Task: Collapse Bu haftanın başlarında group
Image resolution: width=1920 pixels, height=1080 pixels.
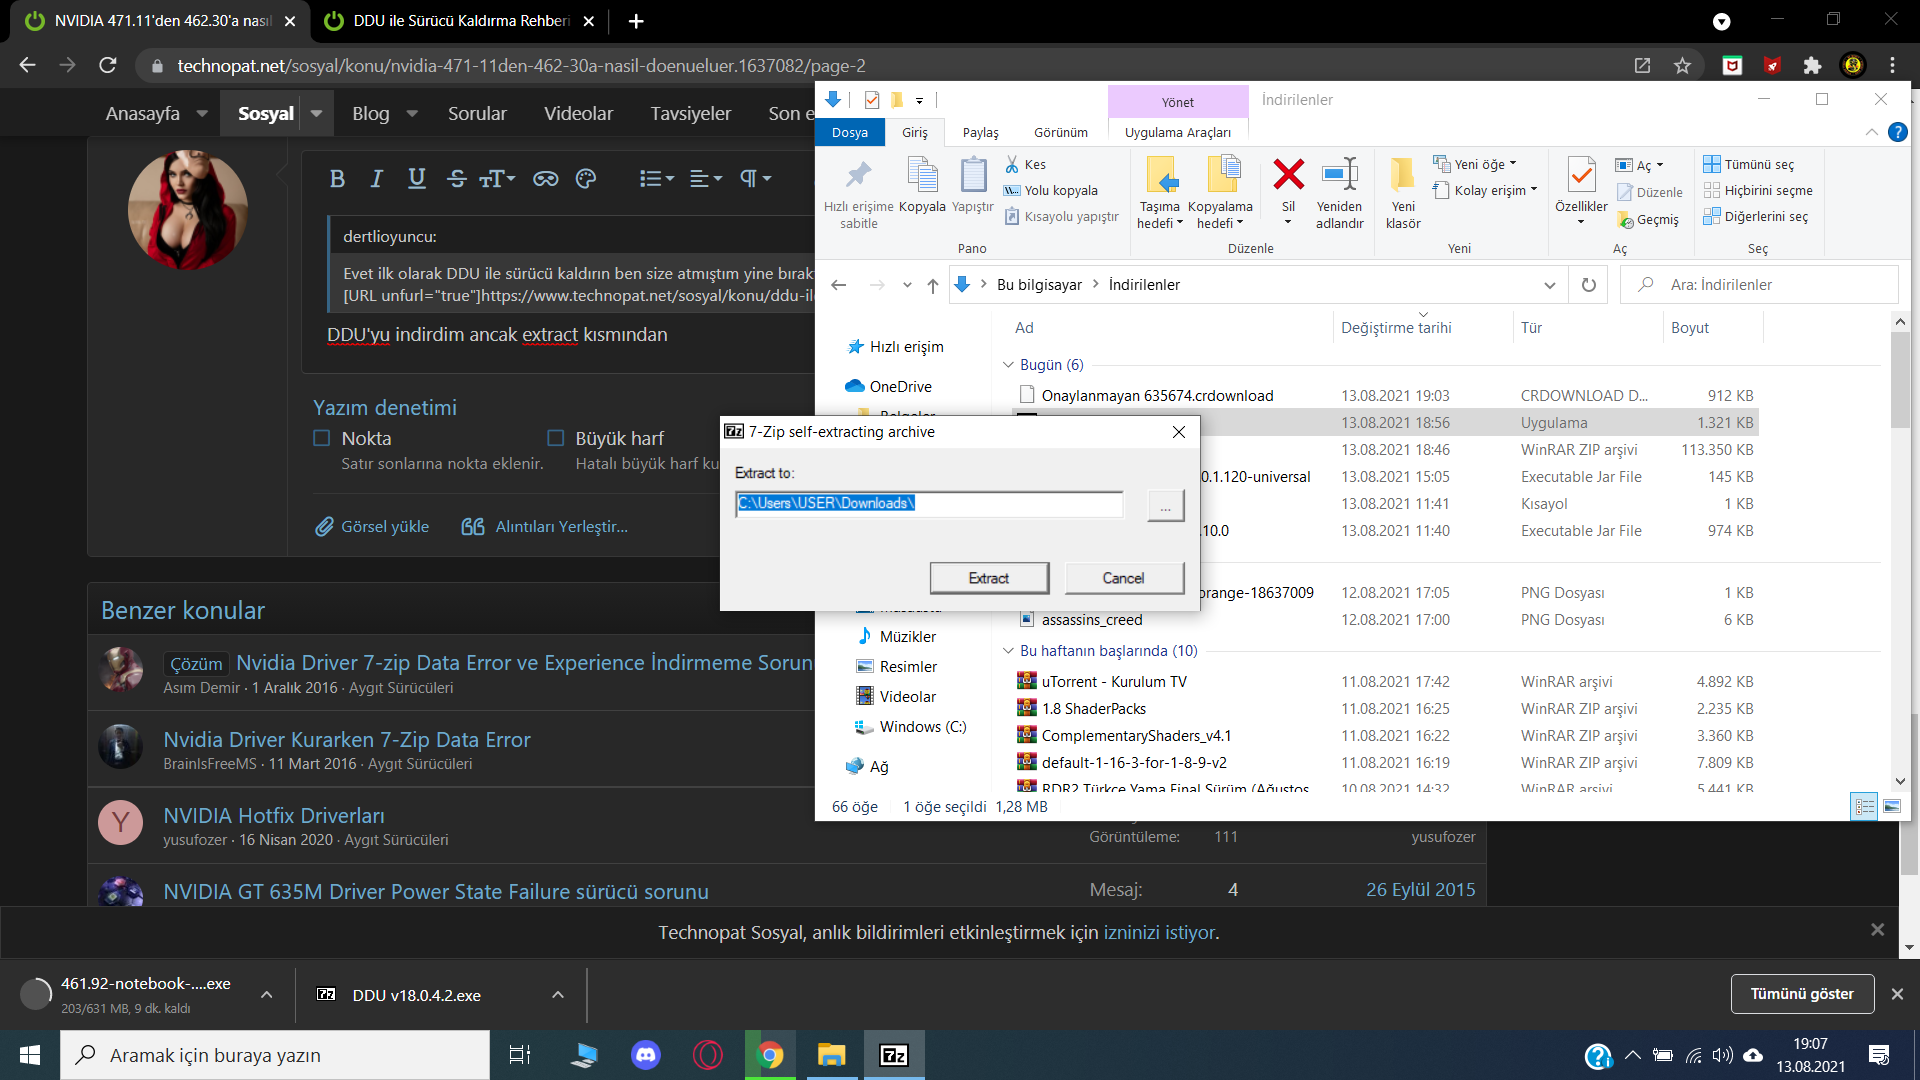Action: pos(1008,651)
